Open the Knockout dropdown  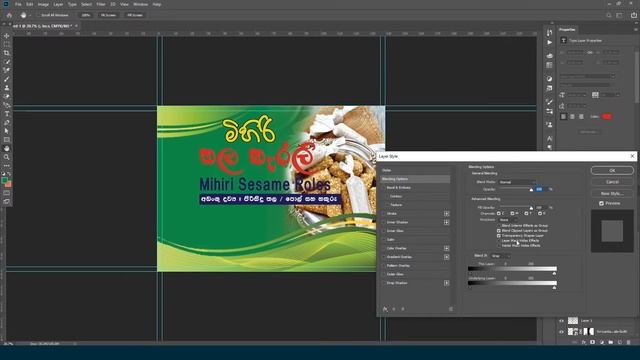tap(508, 220)
